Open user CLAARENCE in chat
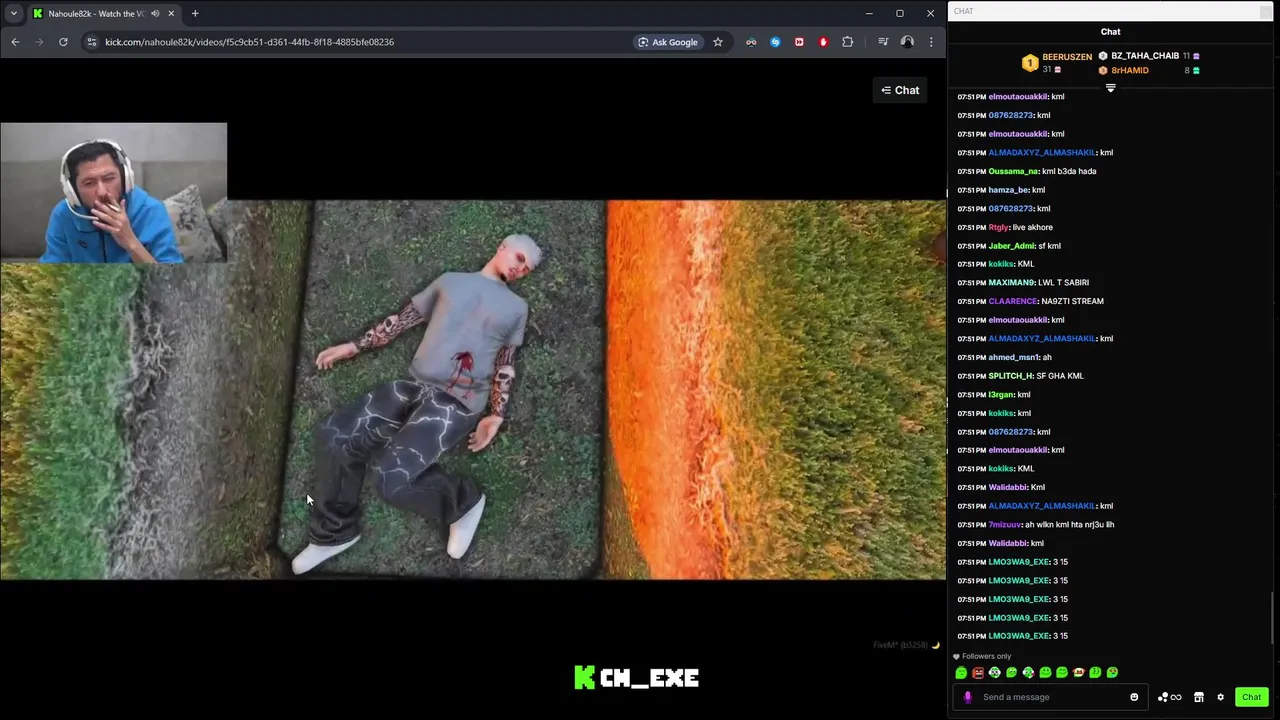The image size is (1280, 720). 1012,301
